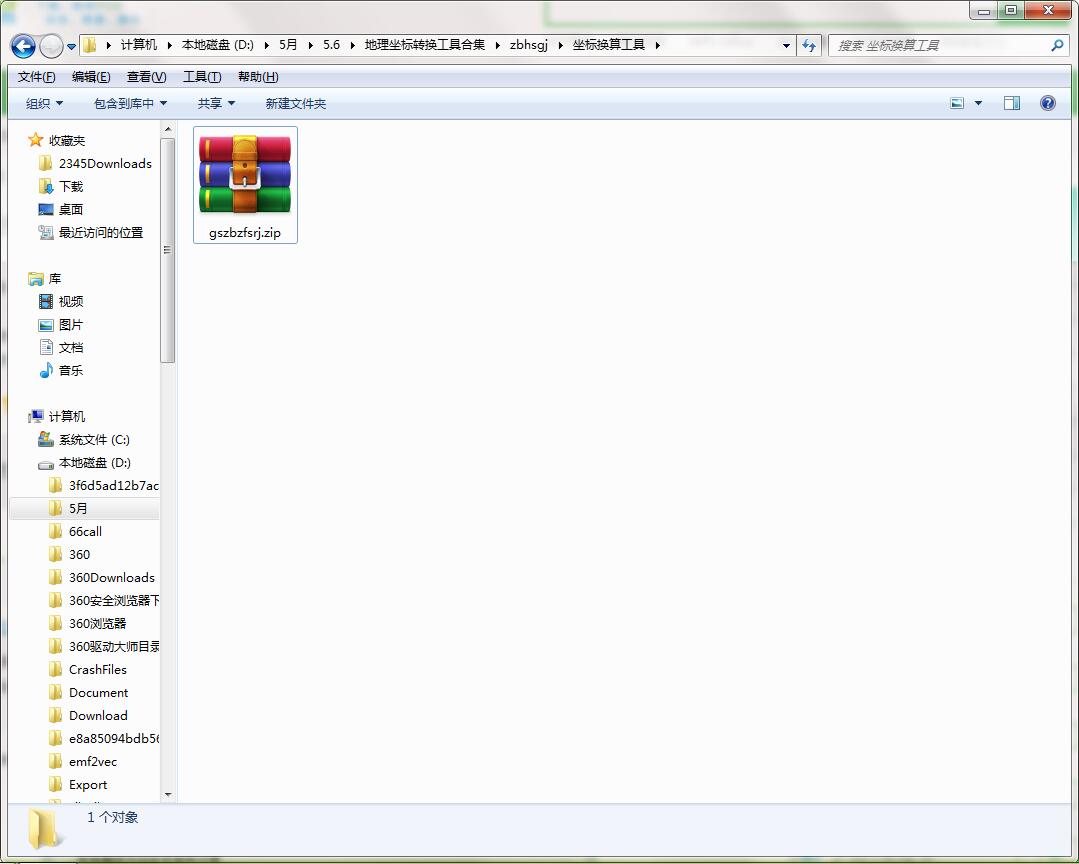The height and width of the screenshot is (864, 1079).
Task: Open the 工具(T) menu
Action: (202, 76)
